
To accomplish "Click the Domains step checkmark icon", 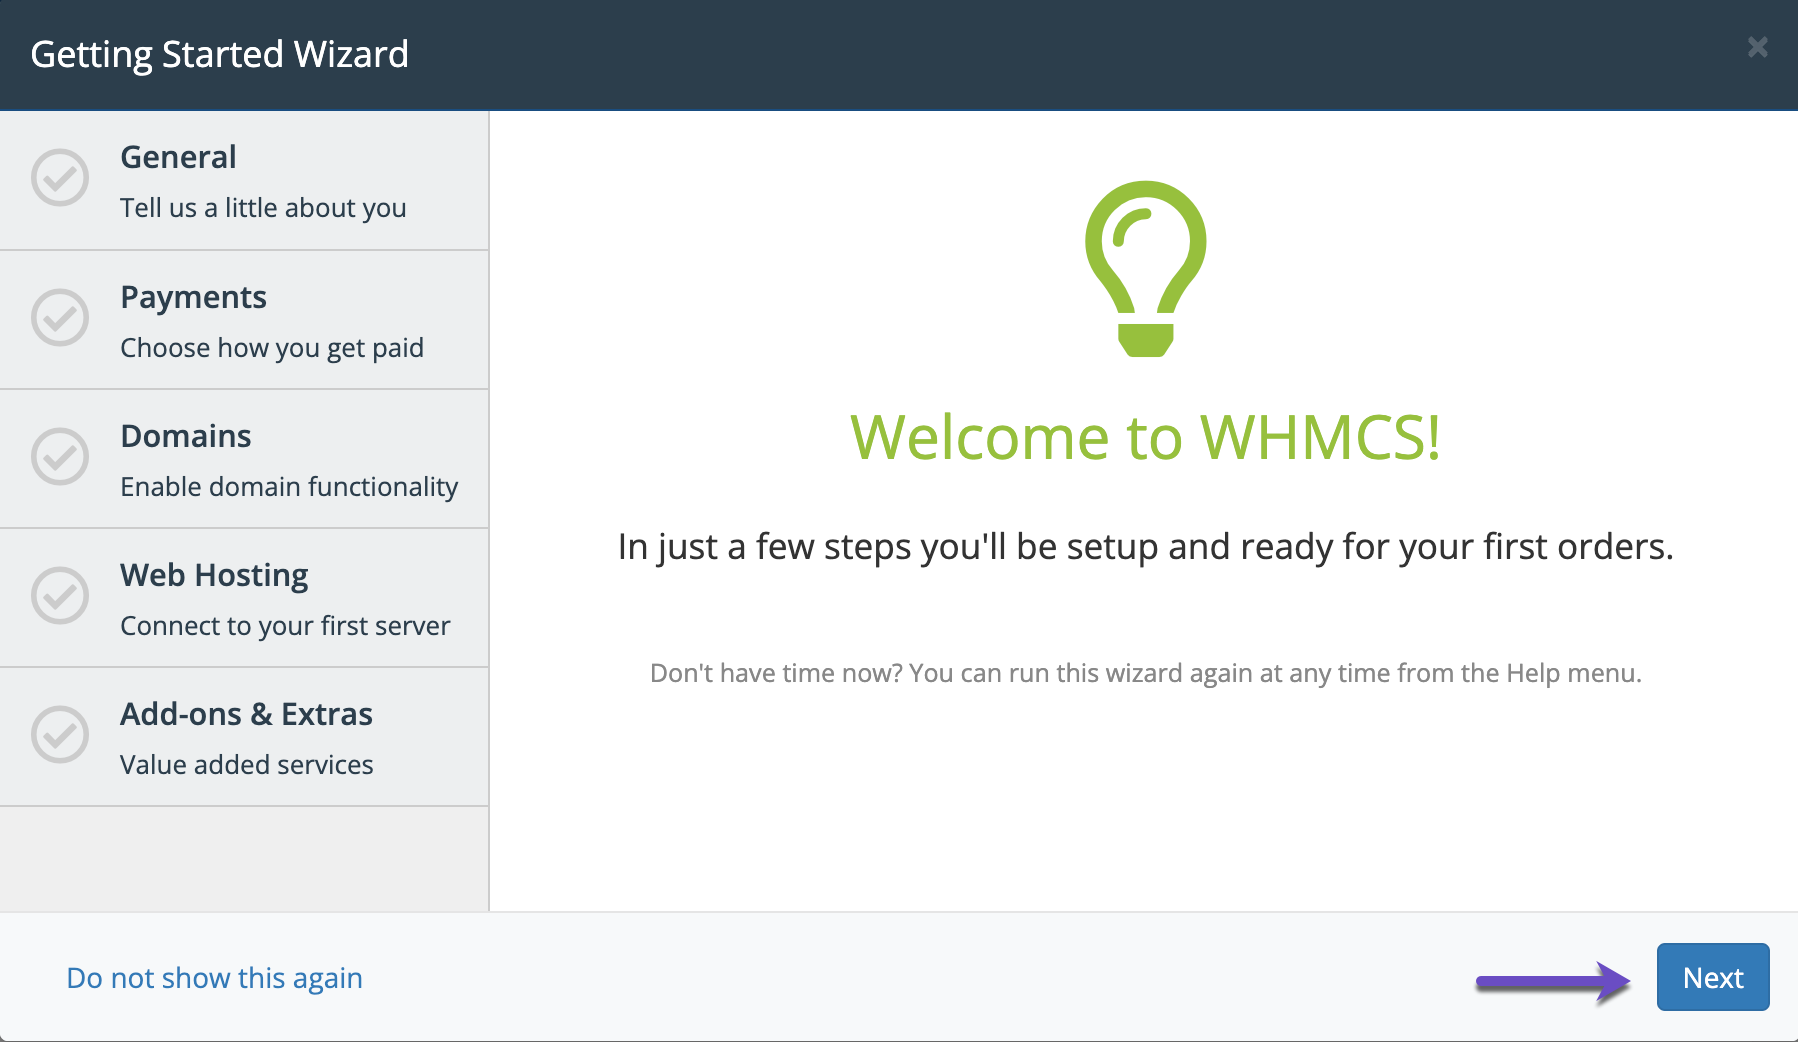I will pyautogui.click(x=60, y=457).
